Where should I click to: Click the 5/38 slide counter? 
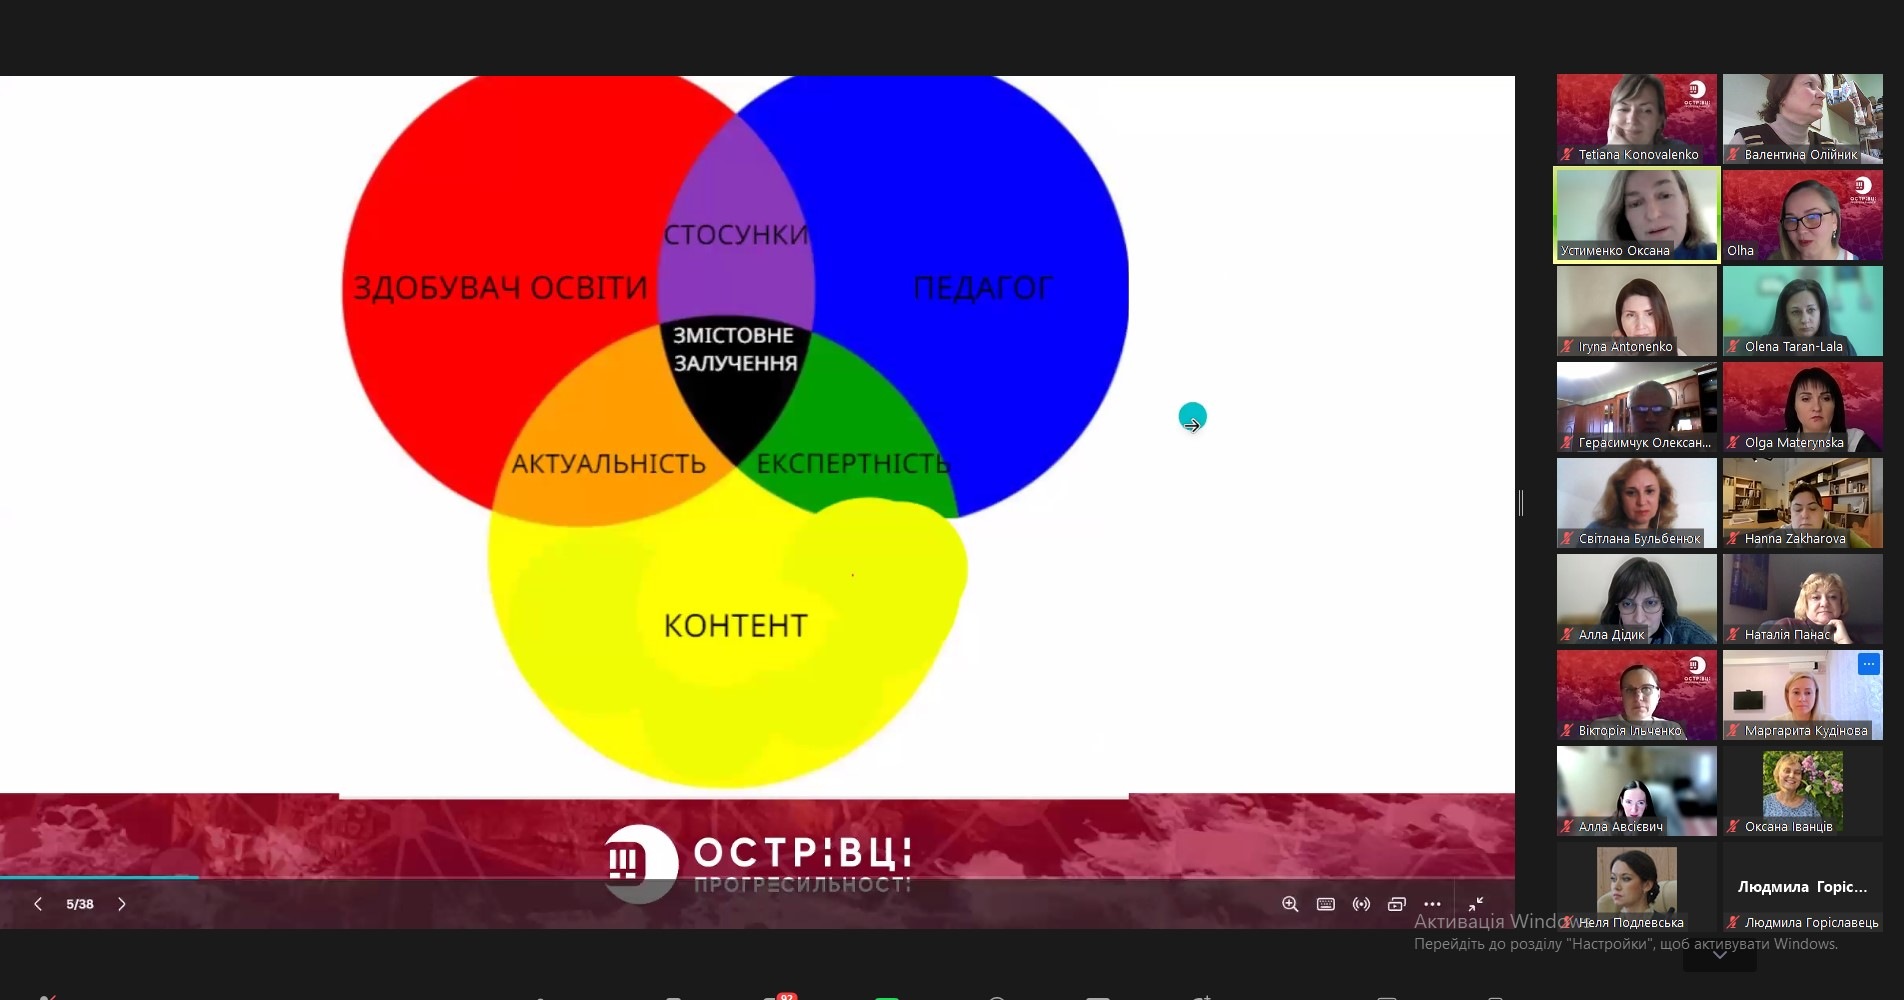click(x=80, y=904)
